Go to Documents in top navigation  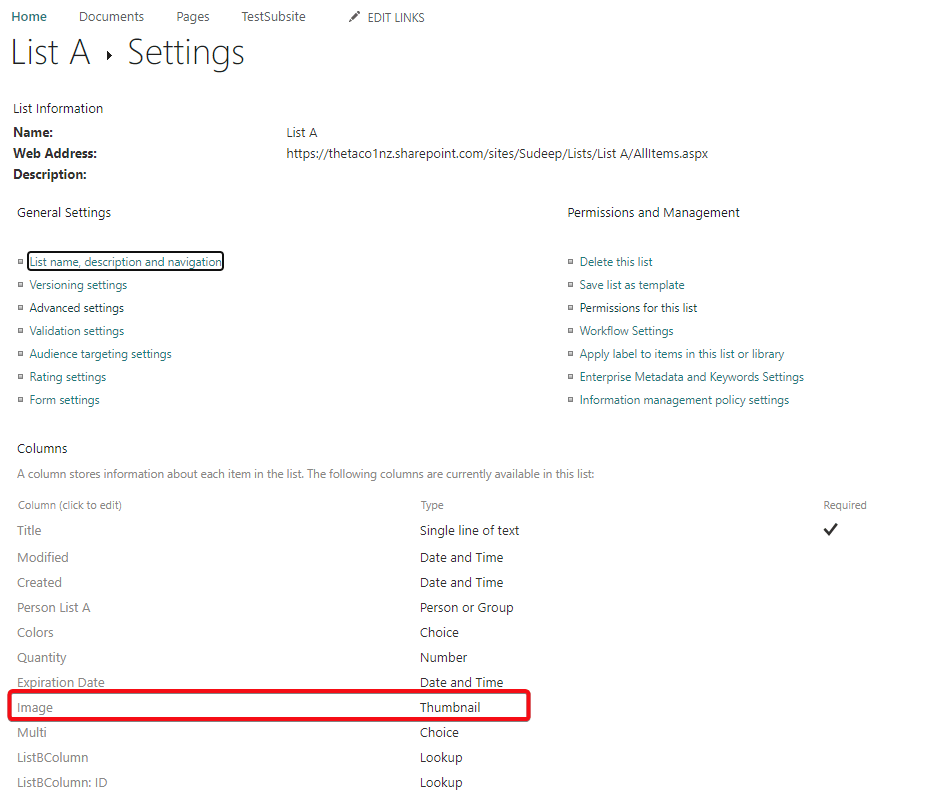pyautogui.click(x=111, y=17)
